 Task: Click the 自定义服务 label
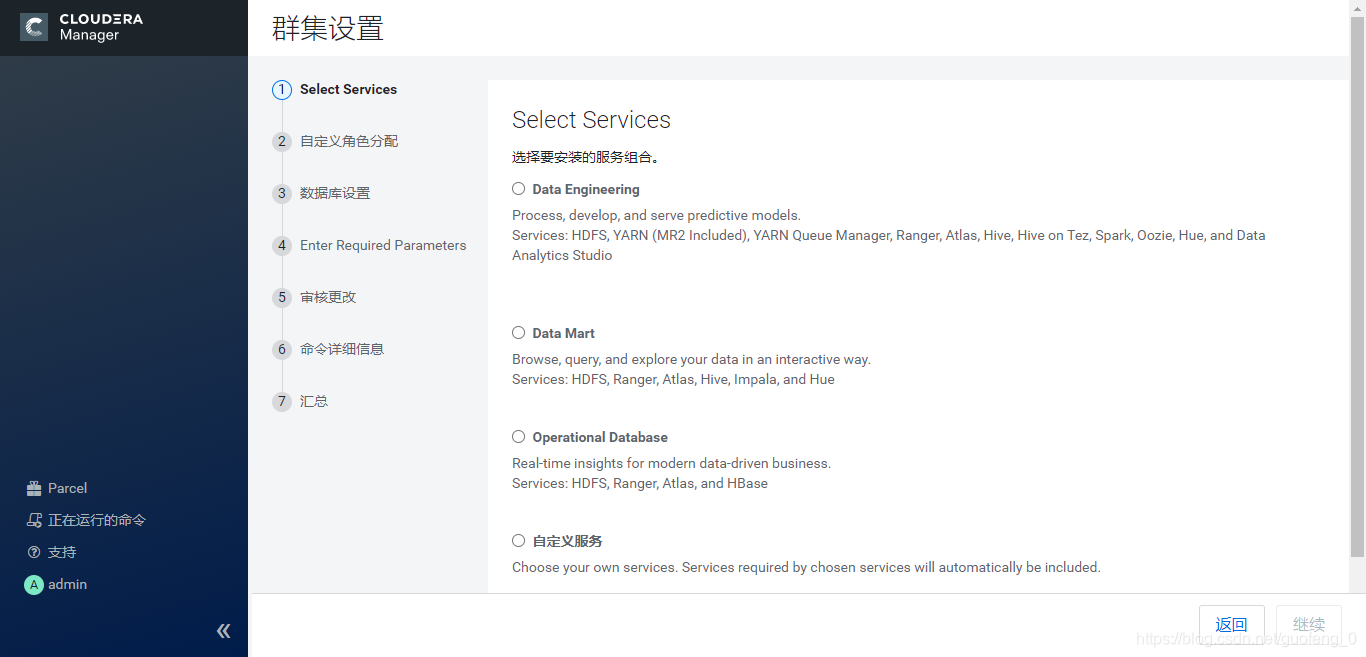point(567,541)
